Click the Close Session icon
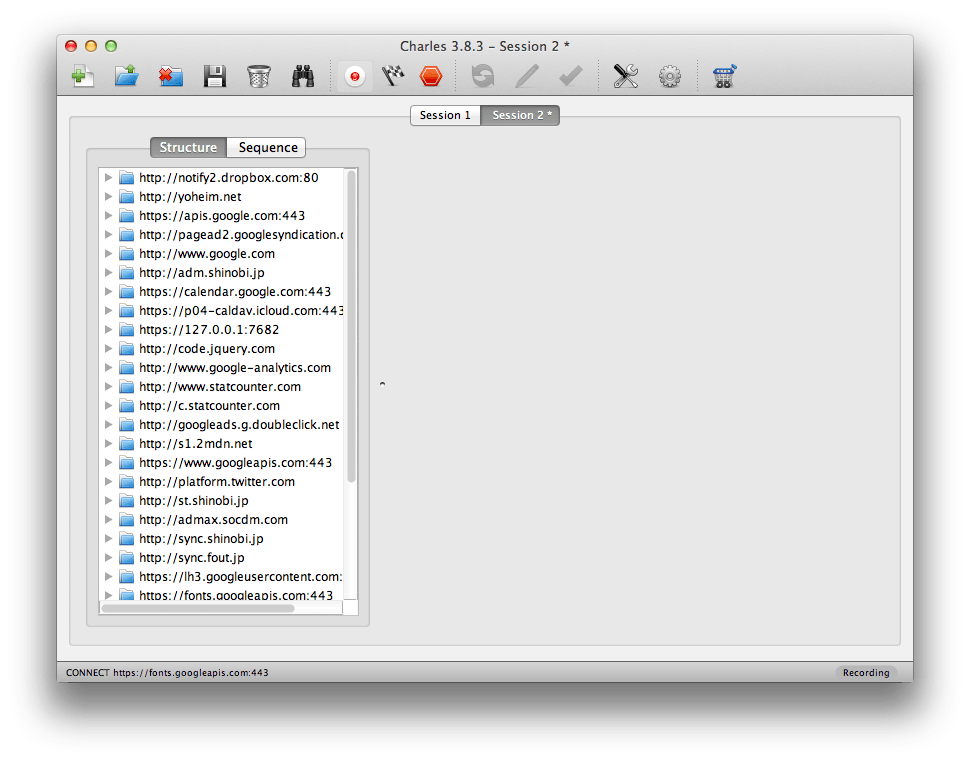970x761 pixels. [x=171, y=76]
